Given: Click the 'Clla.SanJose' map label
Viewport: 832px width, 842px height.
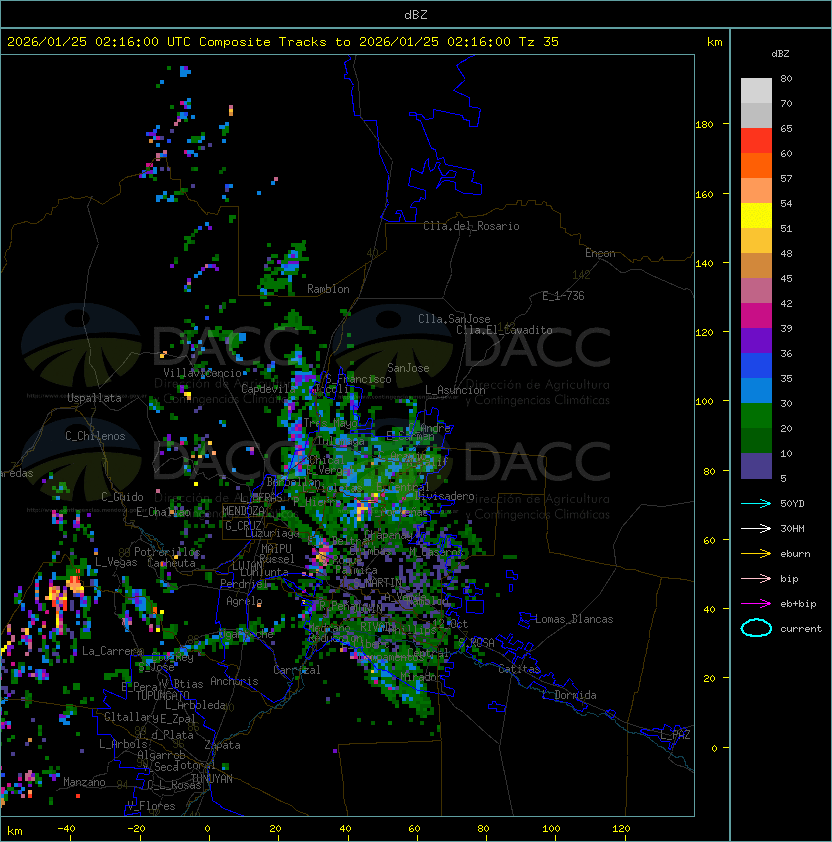Looking at the screenshot, I should pos(454,319).
